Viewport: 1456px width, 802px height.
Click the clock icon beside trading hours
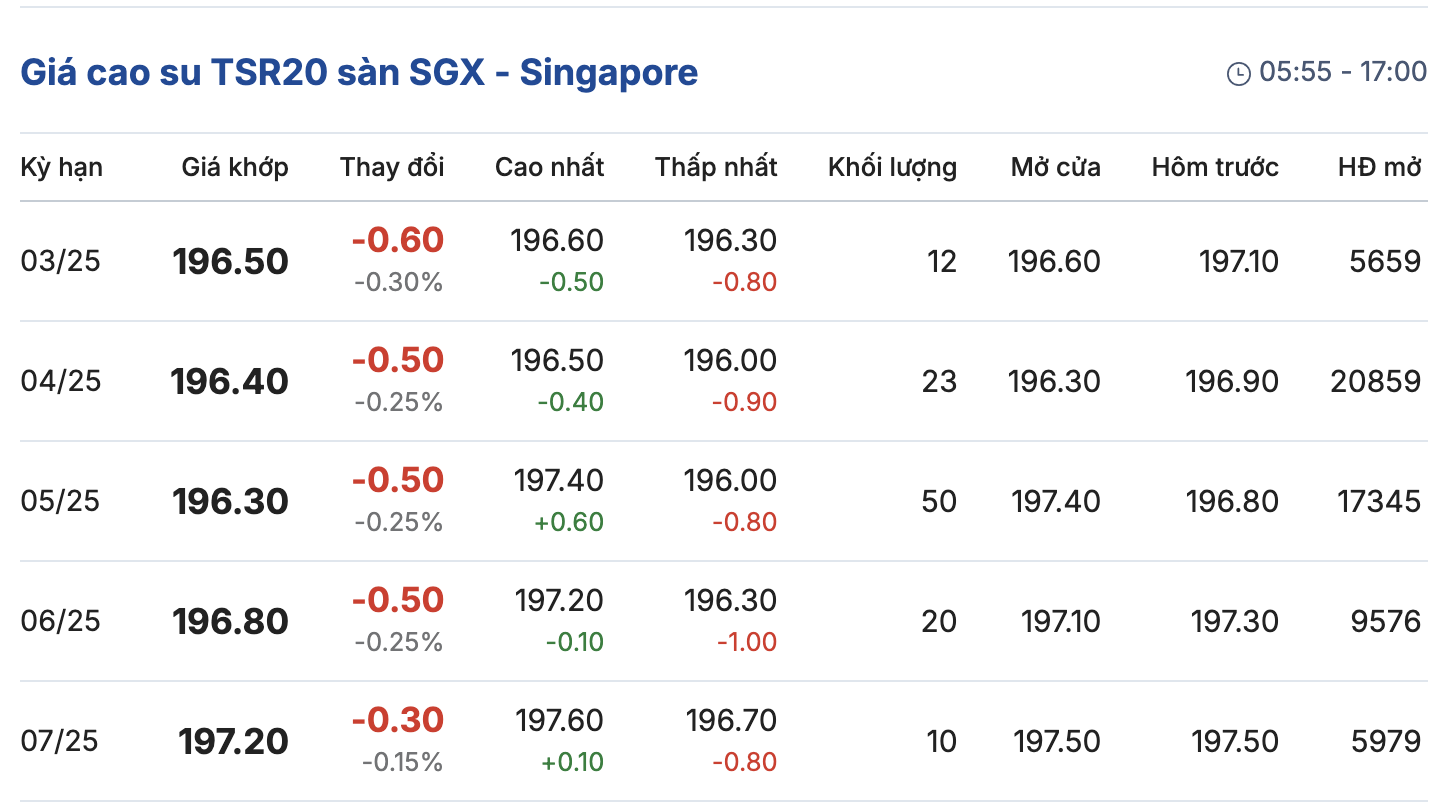click(1238, 73)
